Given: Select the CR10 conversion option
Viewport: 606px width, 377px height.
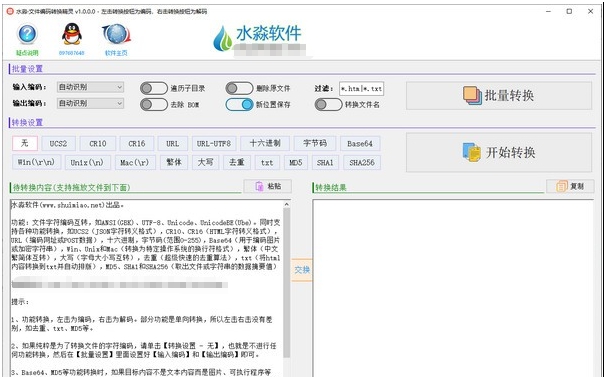Looking at the screenshot, I should (x=98, y=143).
